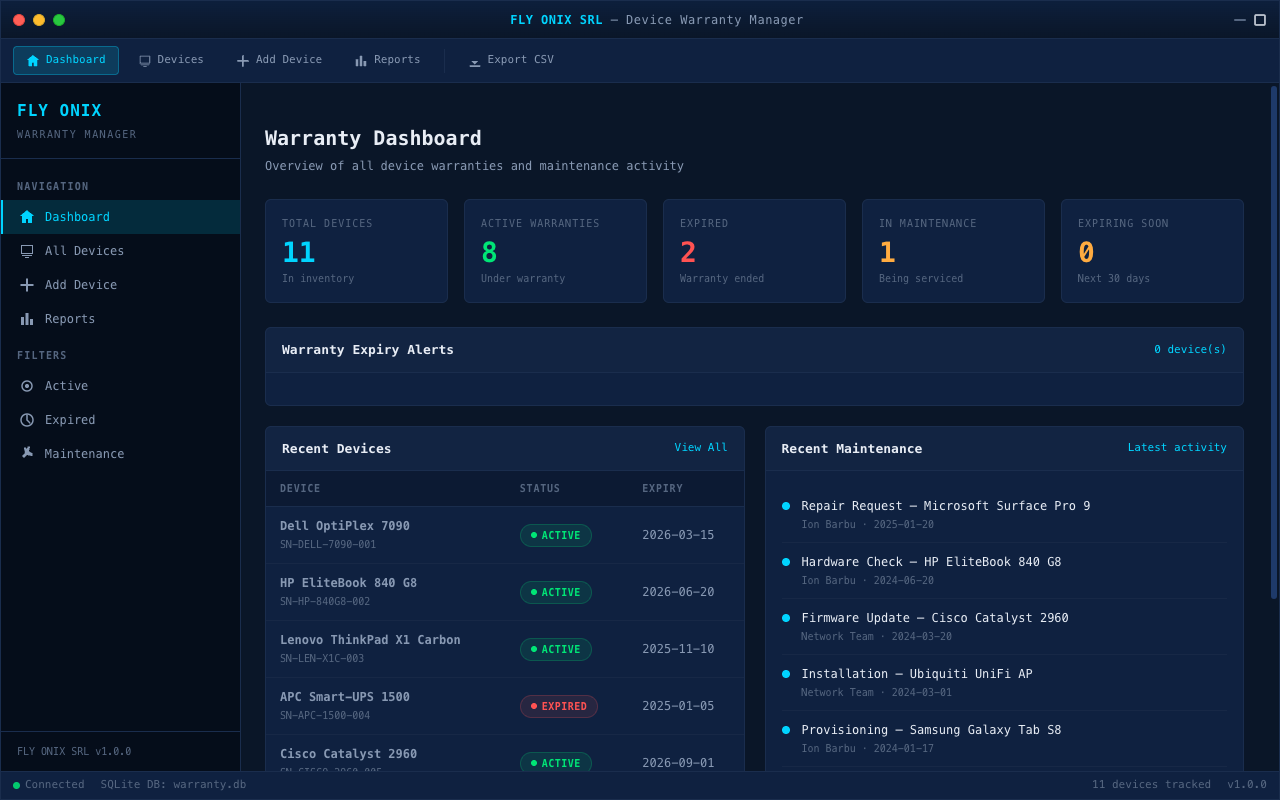The image size is (1280, 800).
Task: Click the 0 device(s) alert counter link
Action: pyautogui.click(x=1190, y=349)
